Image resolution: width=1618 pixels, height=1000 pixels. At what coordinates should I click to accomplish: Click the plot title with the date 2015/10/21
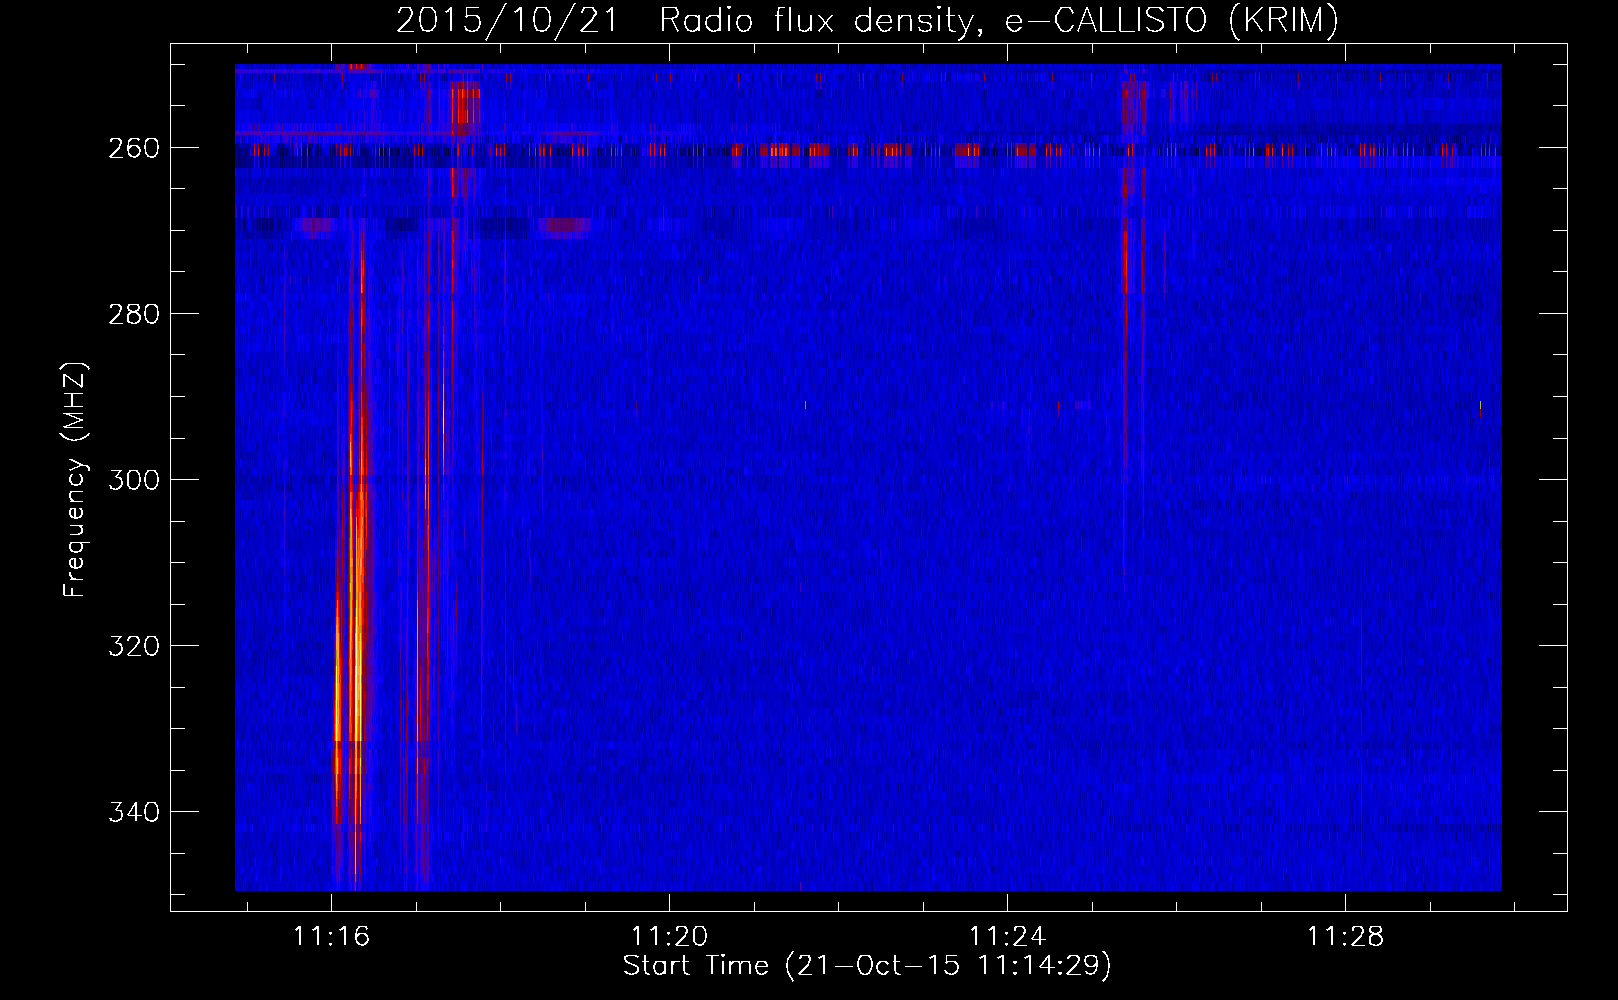click(867, 21)
